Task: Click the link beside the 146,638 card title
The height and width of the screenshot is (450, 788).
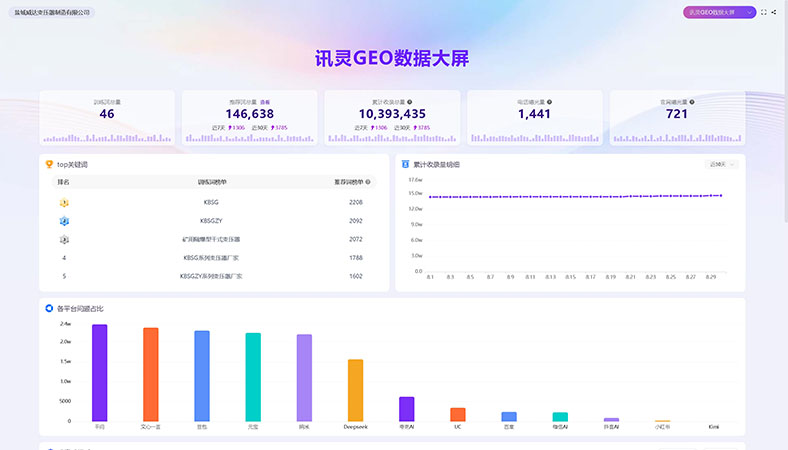Action: [265, 102]
